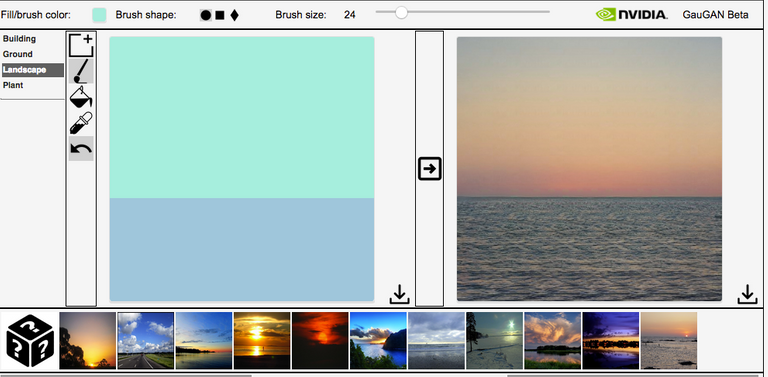Open the Building category
The height and width of the screenshot is (377, 768).
click(x=20, y=39)
